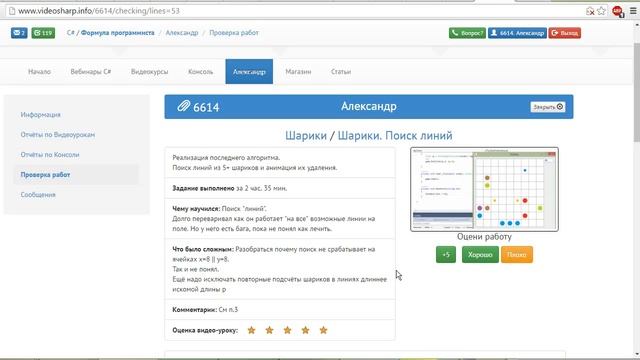Image resolution: width=640 pixels, height=360 pixels.
Task: Open the messages badge showing 2
Action: (x=19, y=33)
